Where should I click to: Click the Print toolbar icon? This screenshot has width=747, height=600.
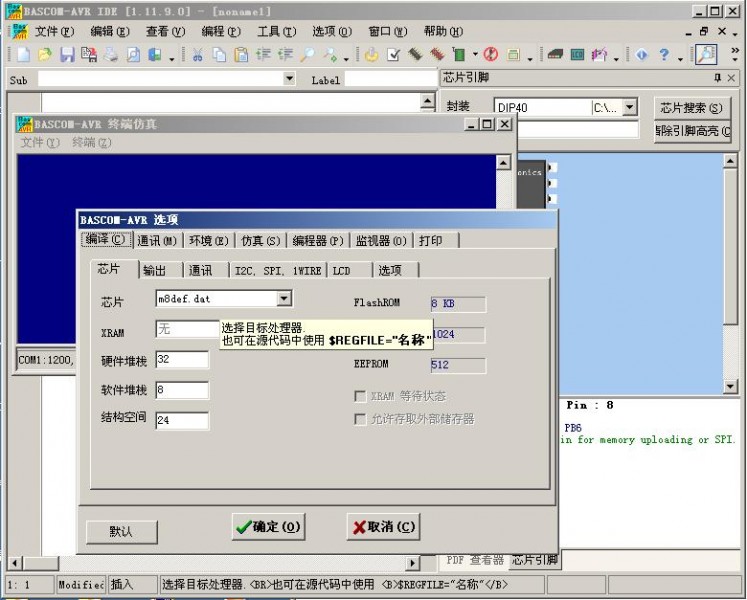(111, 54)
